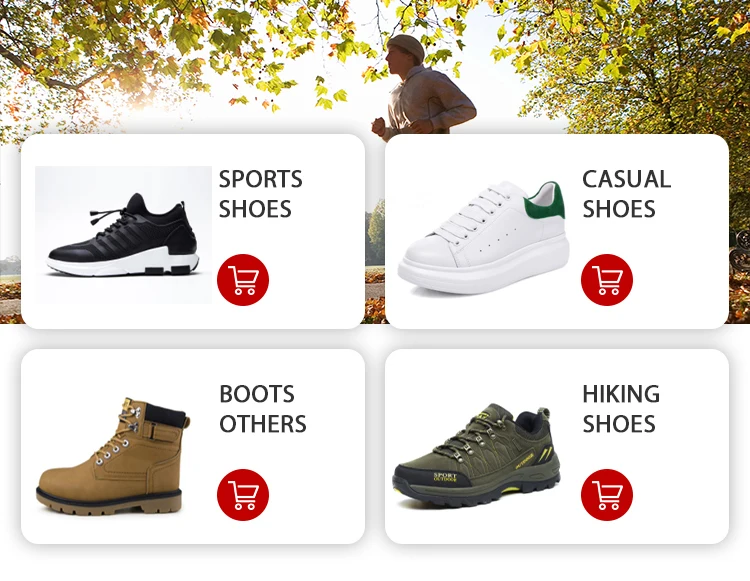750x581 pixels.
Task: Click the Boots Others category card
Action: pos(193,447)
